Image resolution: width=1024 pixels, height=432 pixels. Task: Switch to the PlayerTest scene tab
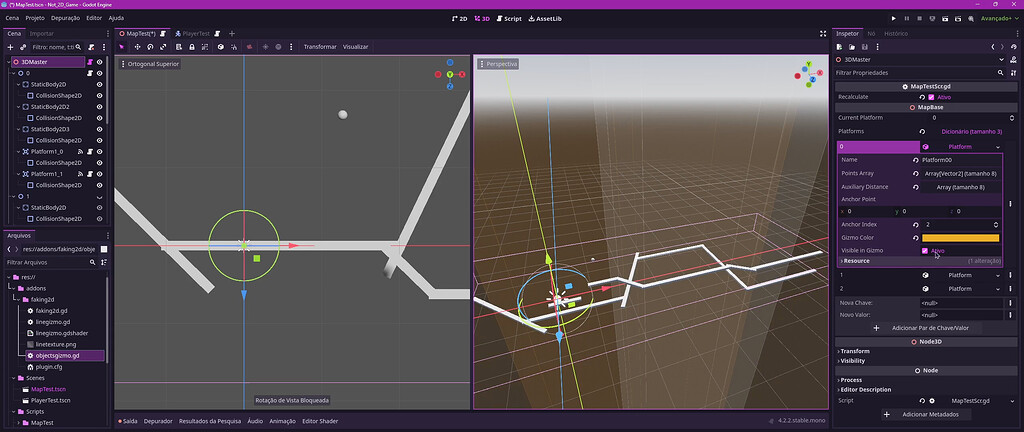point(196,33)
